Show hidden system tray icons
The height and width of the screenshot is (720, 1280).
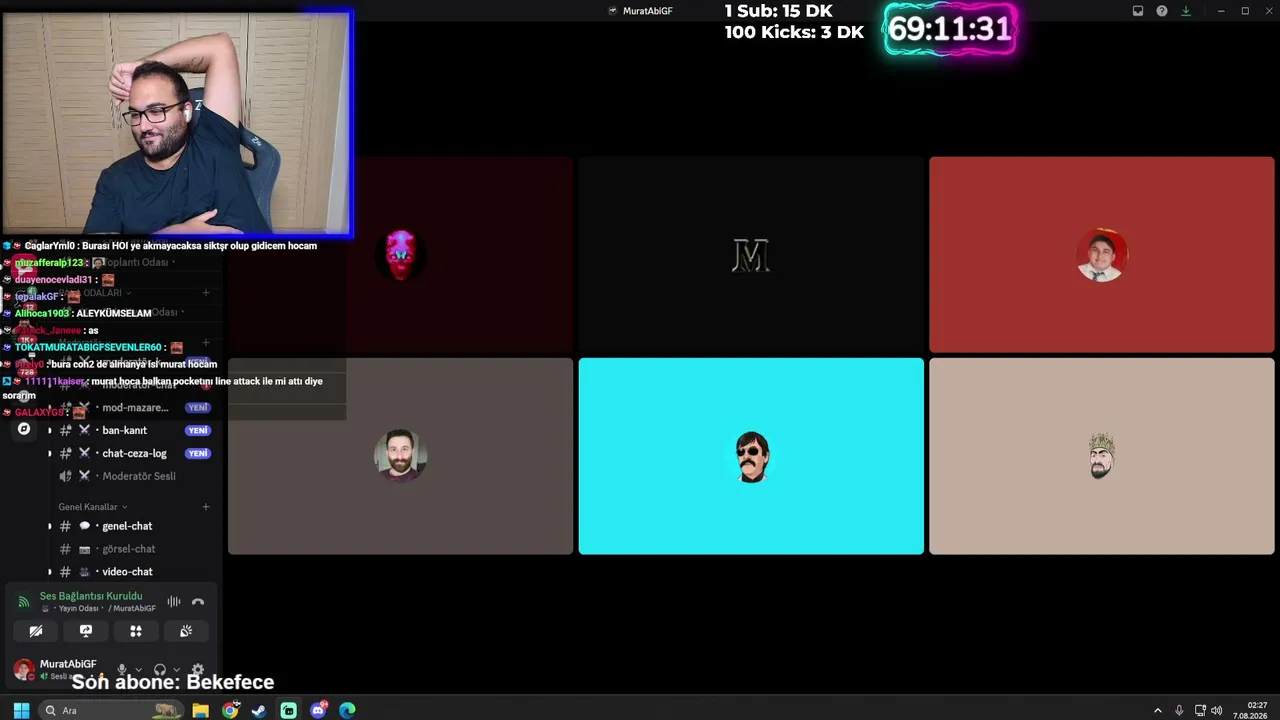tap(1158, 711)
